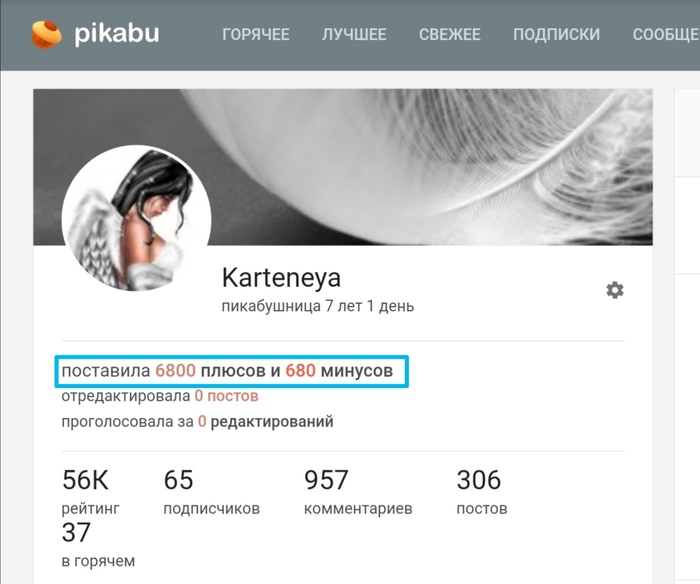Click the pikabu wordmark in header

coord(117,33)
